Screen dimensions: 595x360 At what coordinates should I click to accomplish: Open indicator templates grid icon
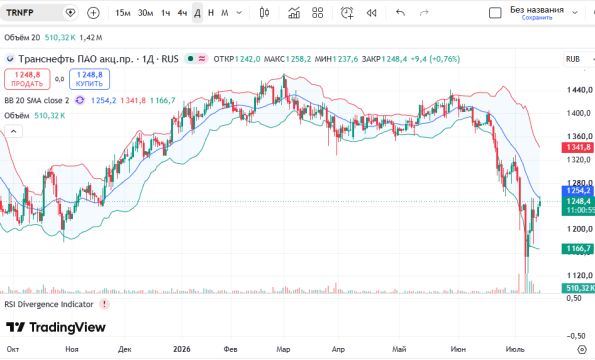pyautogui.click(x=318, y=13)
